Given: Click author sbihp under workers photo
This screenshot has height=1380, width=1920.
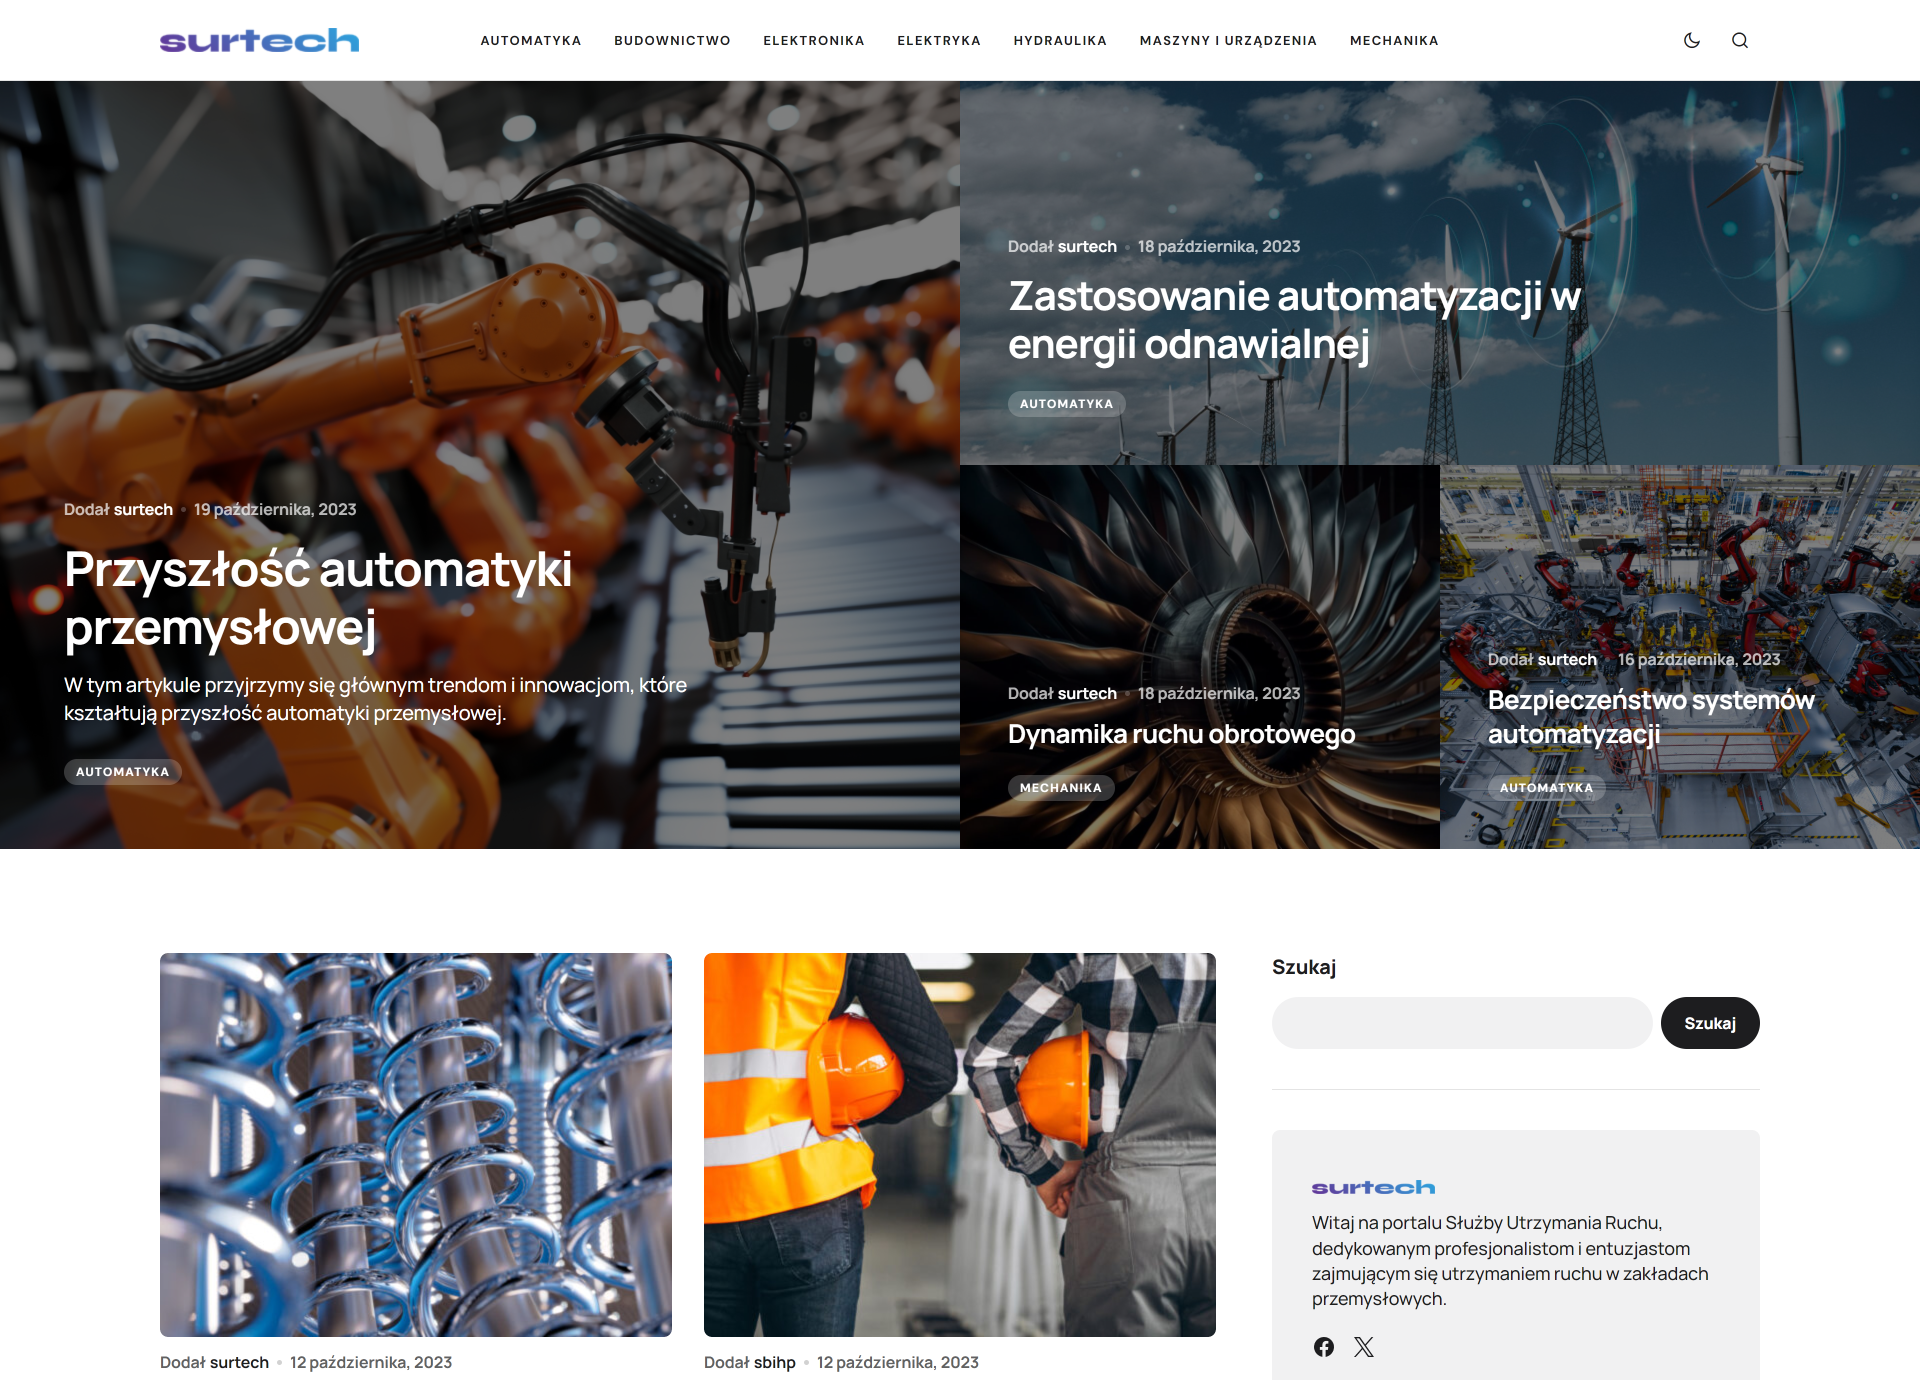Looking at the screenshot, I should (774, 1362).
